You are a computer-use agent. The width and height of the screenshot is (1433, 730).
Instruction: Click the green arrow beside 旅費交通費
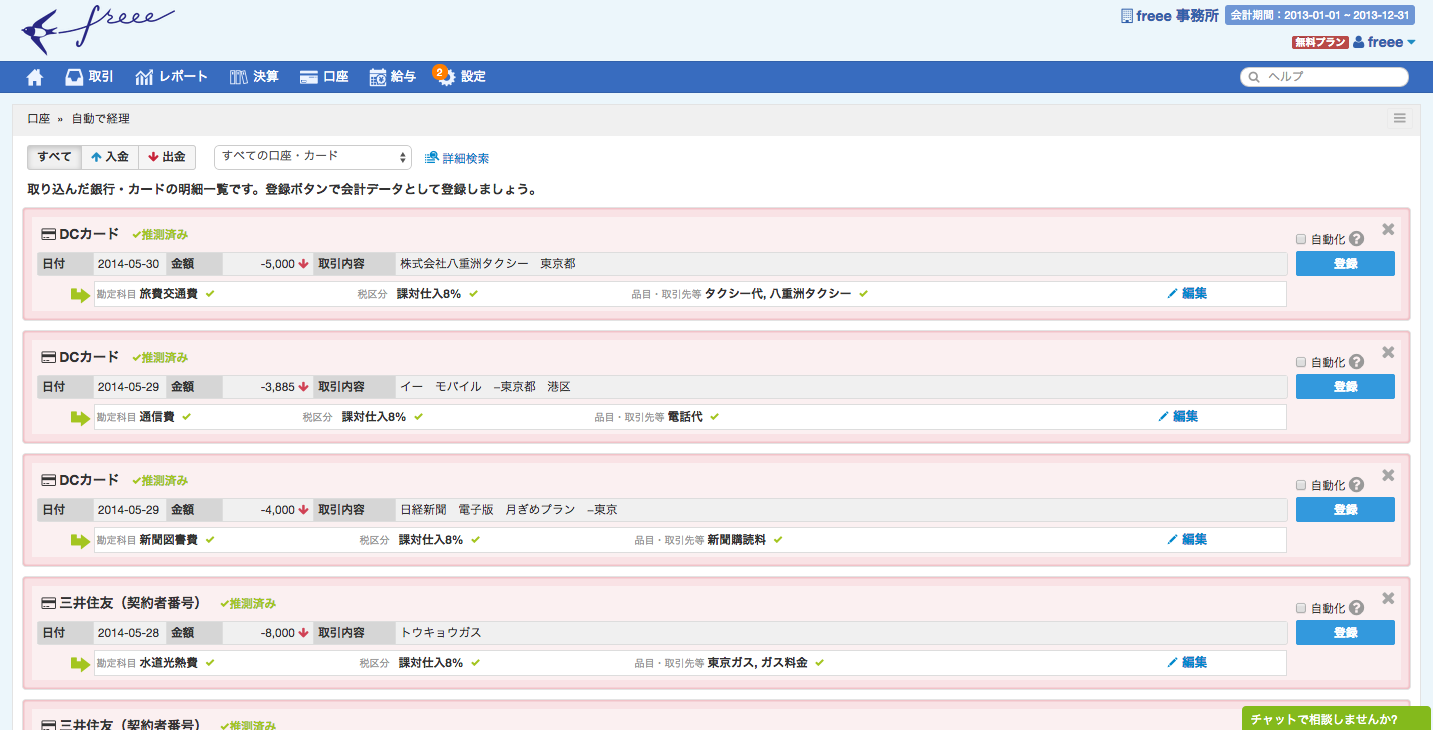point(80,294)
